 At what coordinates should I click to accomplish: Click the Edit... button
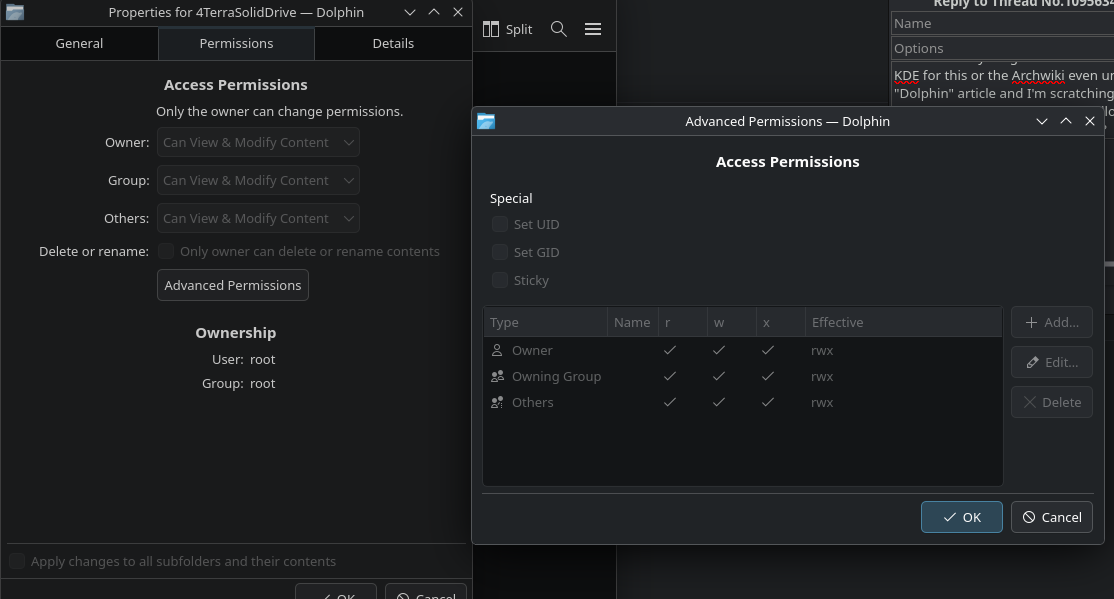pyautogui.click(x=1051, y=362)
